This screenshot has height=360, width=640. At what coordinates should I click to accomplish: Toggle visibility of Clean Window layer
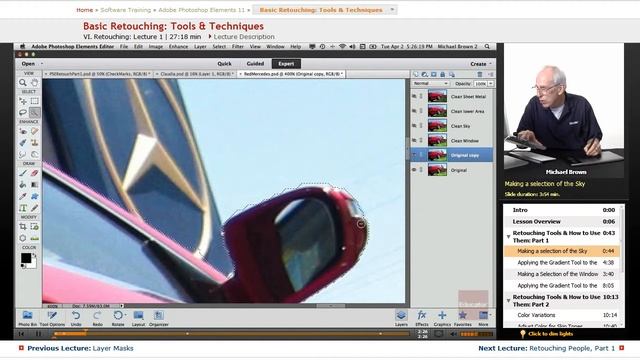tap(414, 140)
